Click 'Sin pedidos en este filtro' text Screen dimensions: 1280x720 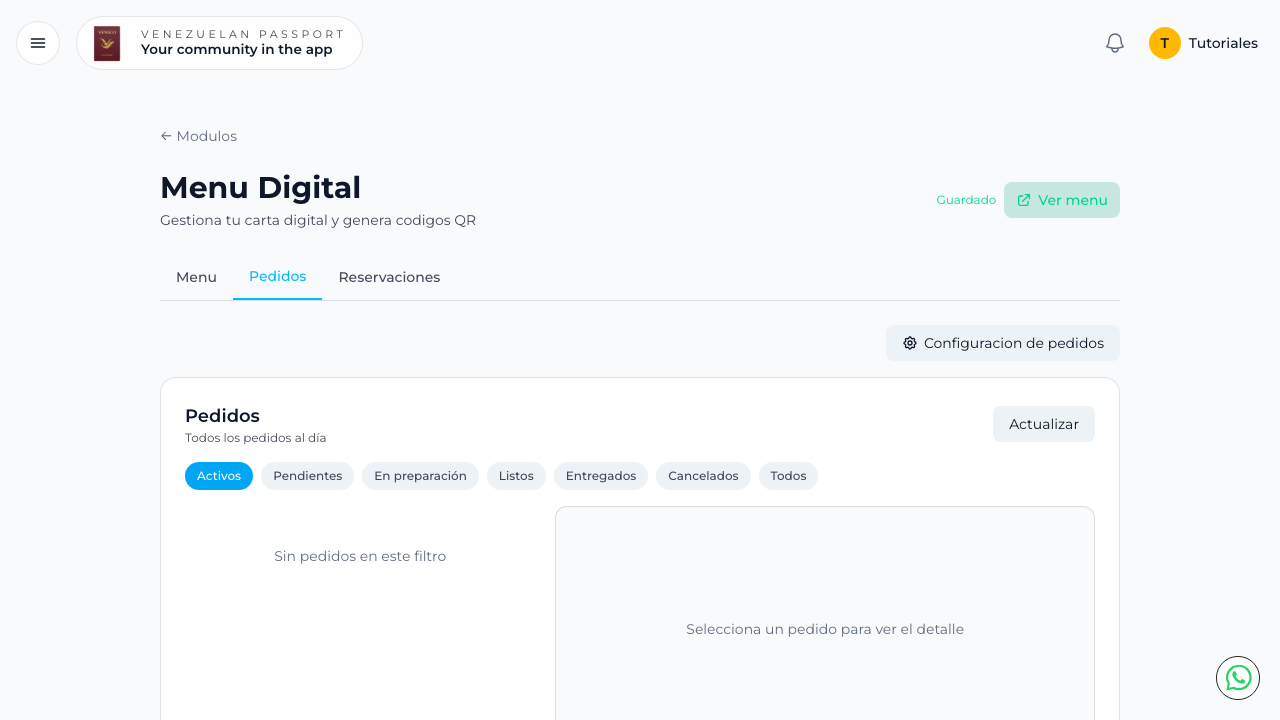coord(360,556)
